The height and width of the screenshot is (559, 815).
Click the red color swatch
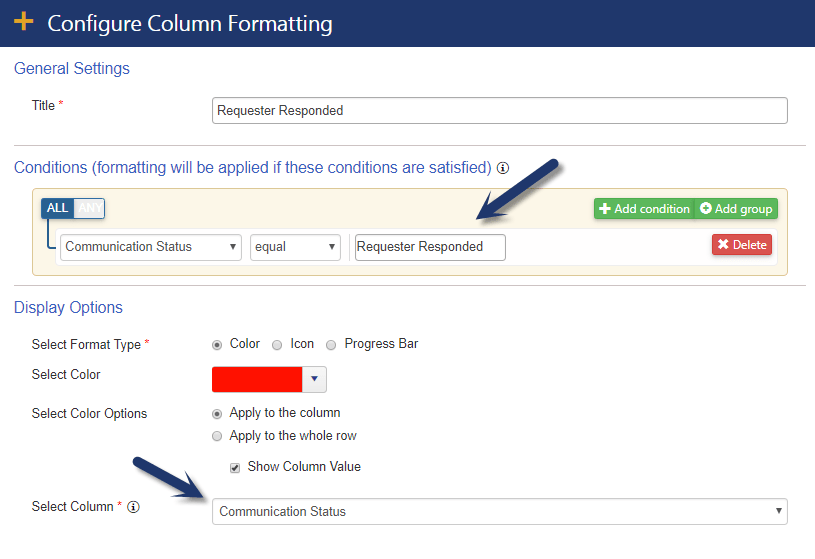point(257,379)
